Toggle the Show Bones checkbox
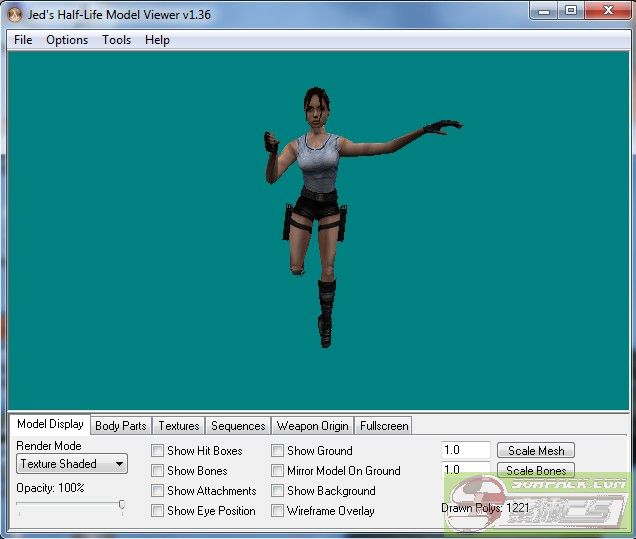636x539 pixels. (x=158, y=471)
